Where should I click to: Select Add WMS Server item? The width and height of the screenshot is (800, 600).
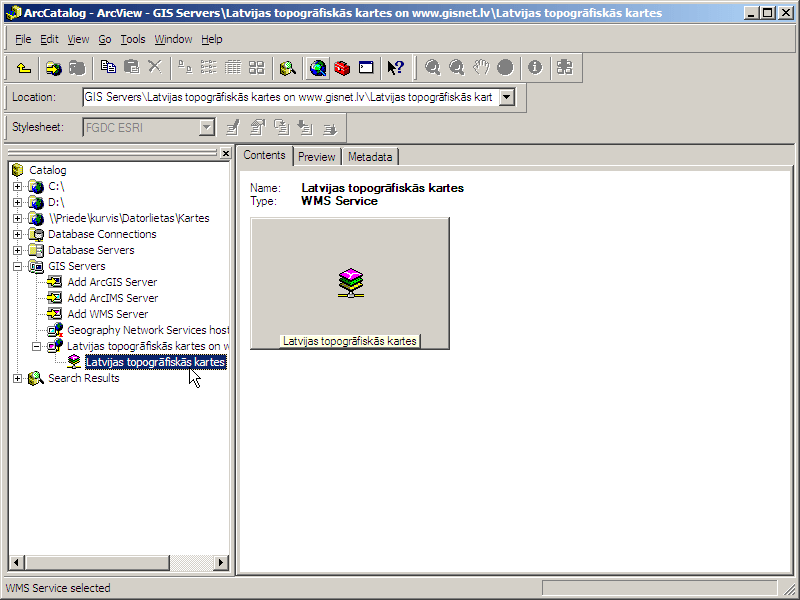click(x=108, y=314)
